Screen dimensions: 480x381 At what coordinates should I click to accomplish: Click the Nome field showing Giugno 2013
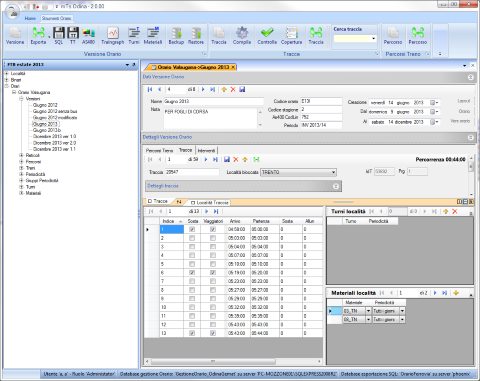point(213,101)
